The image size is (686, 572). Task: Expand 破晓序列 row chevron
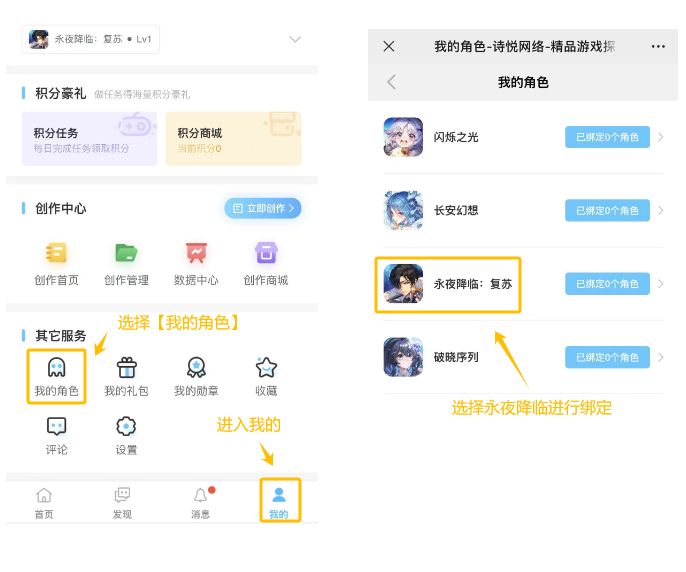(x=661, y=357)
